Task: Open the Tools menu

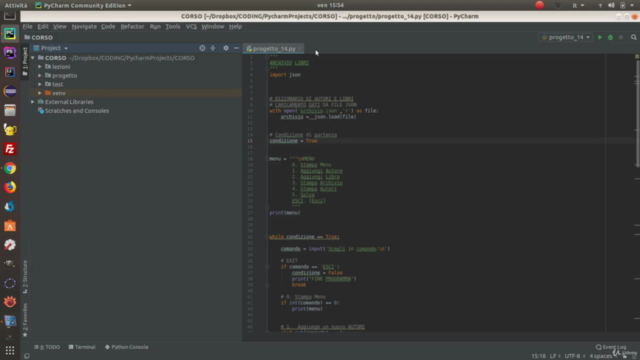Action: point(173,27)
